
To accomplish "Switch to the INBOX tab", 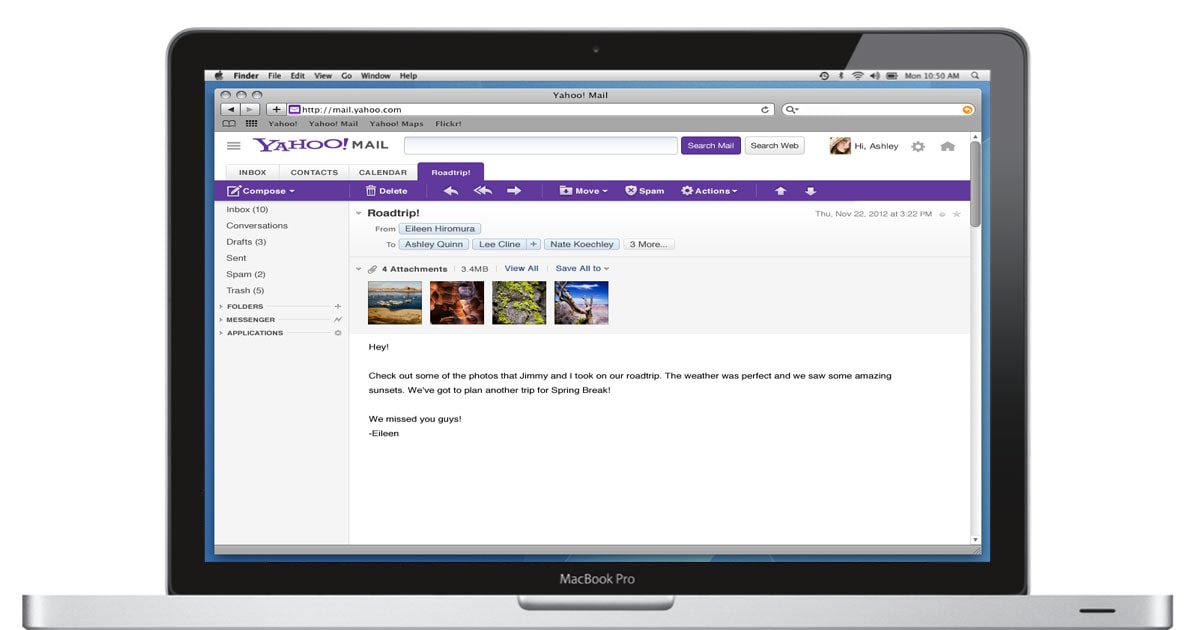I will tap(253, 172).
